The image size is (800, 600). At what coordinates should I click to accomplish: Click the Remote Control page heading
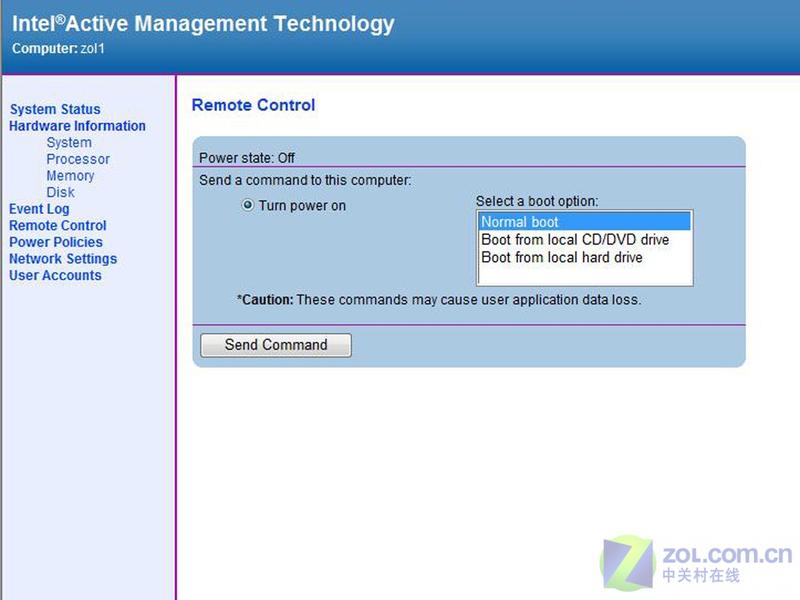tap(253, 105)
